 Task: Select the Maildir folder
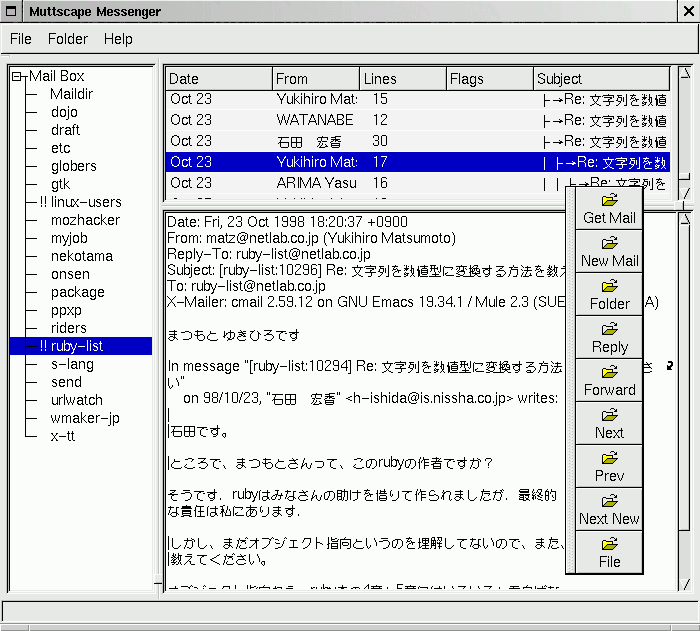click(x=71, y=94)
